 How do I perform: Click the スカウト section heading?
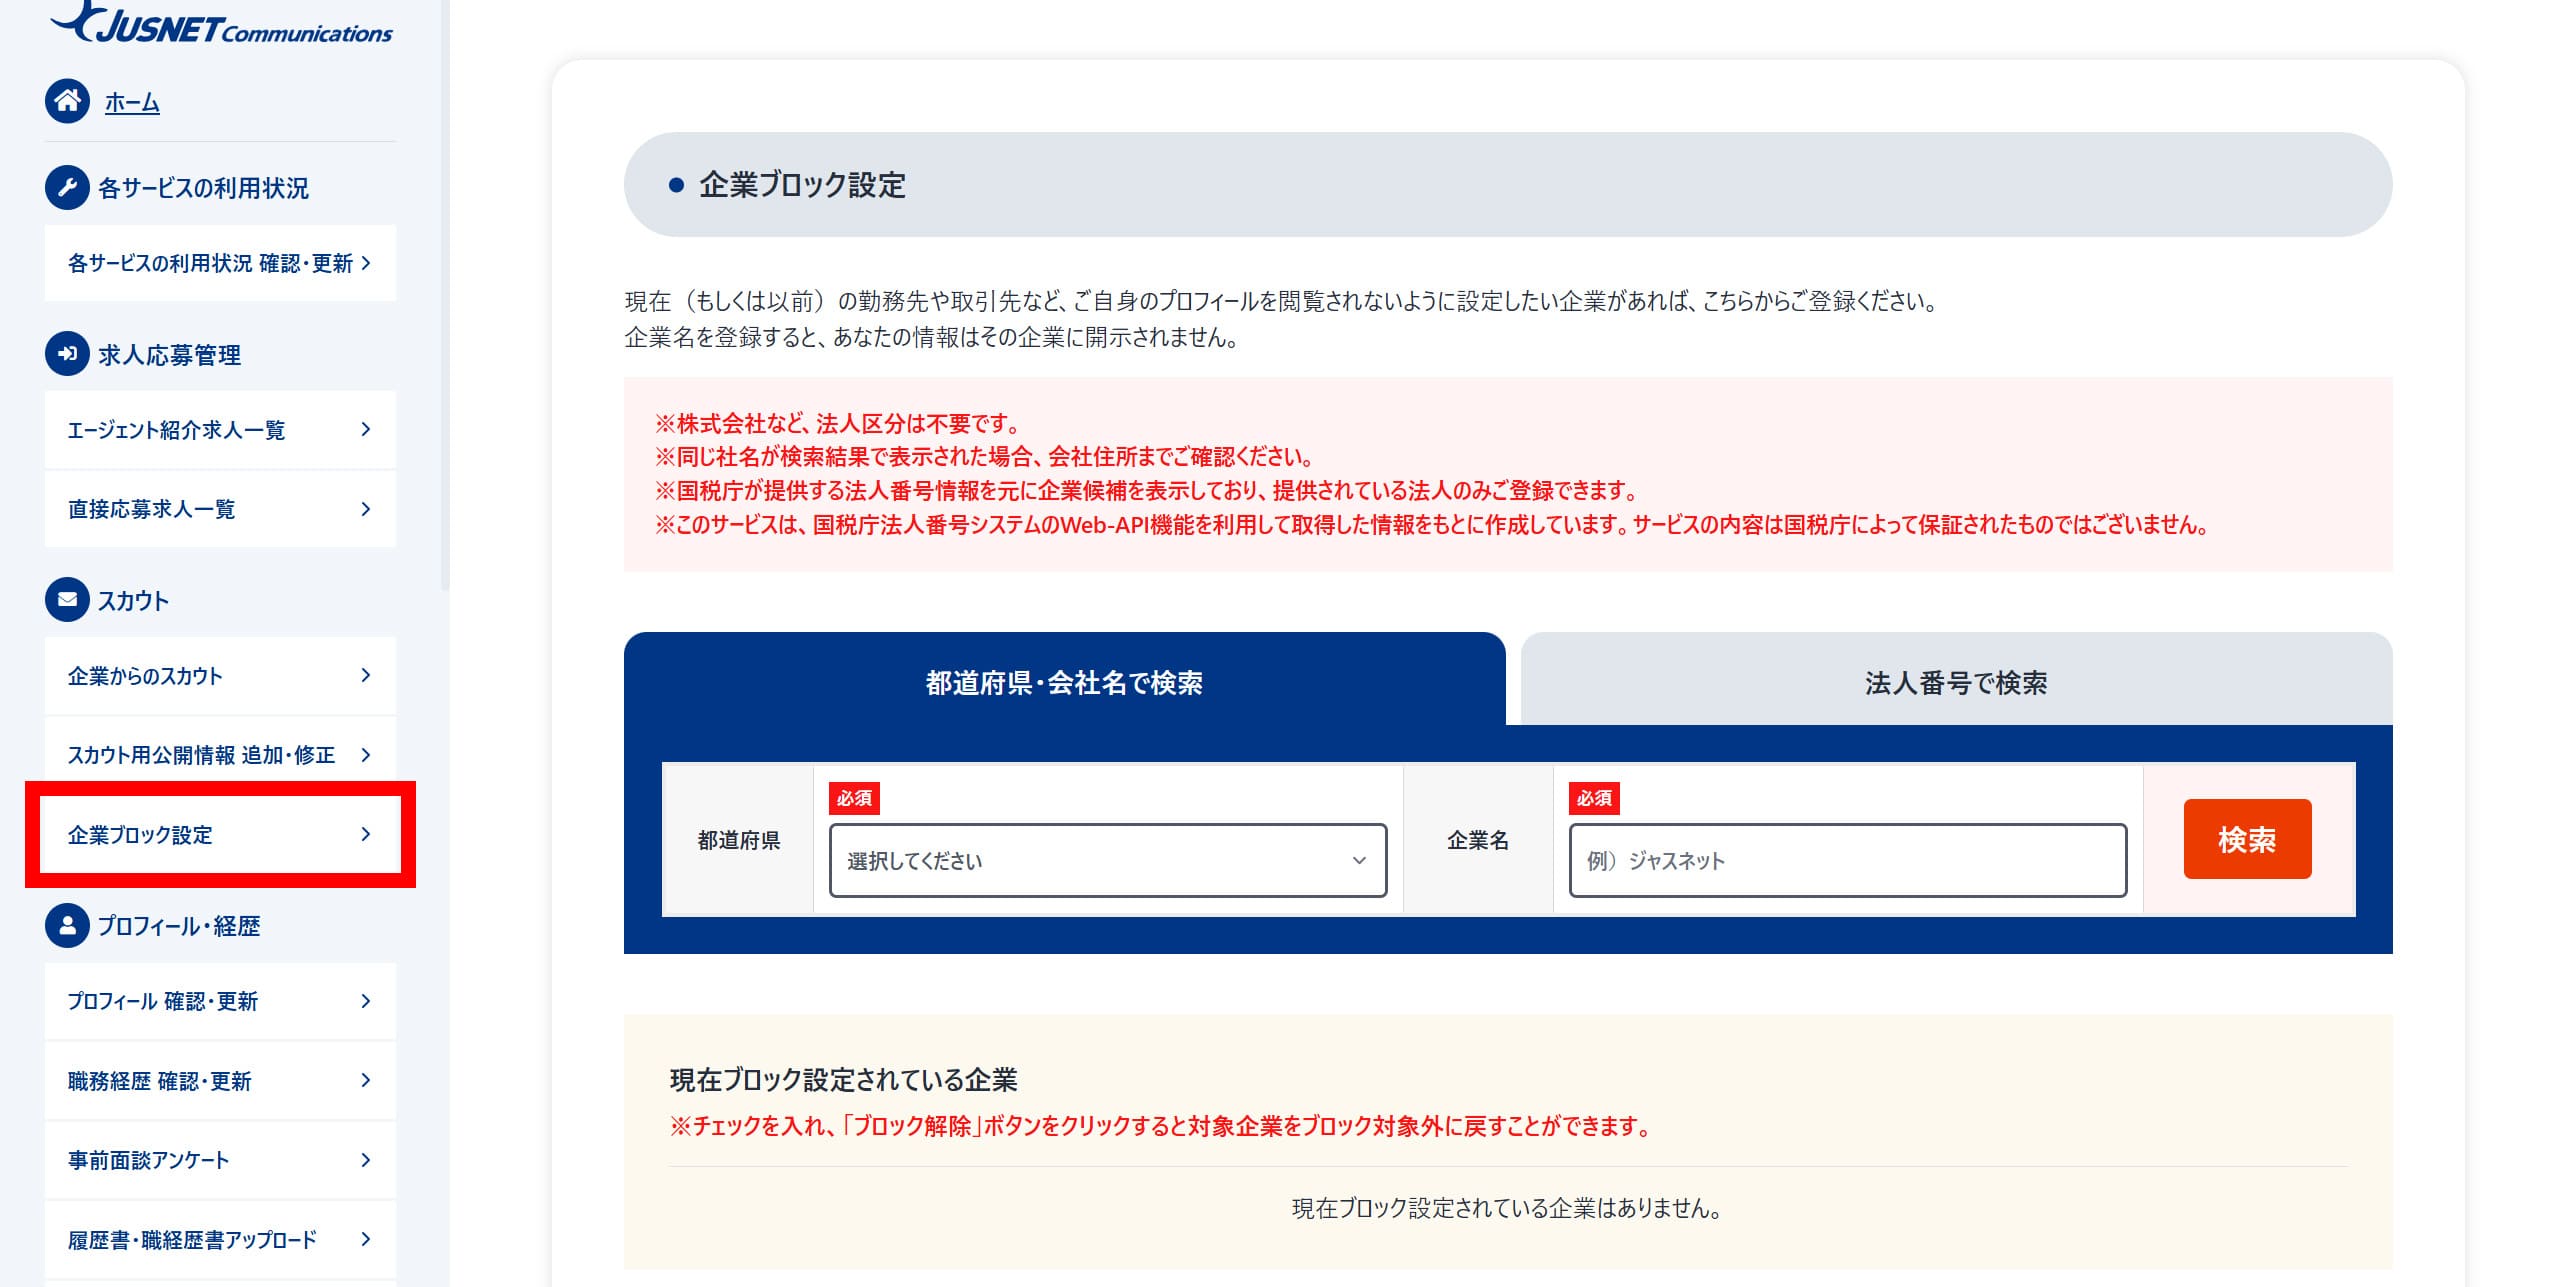(133, 601)
